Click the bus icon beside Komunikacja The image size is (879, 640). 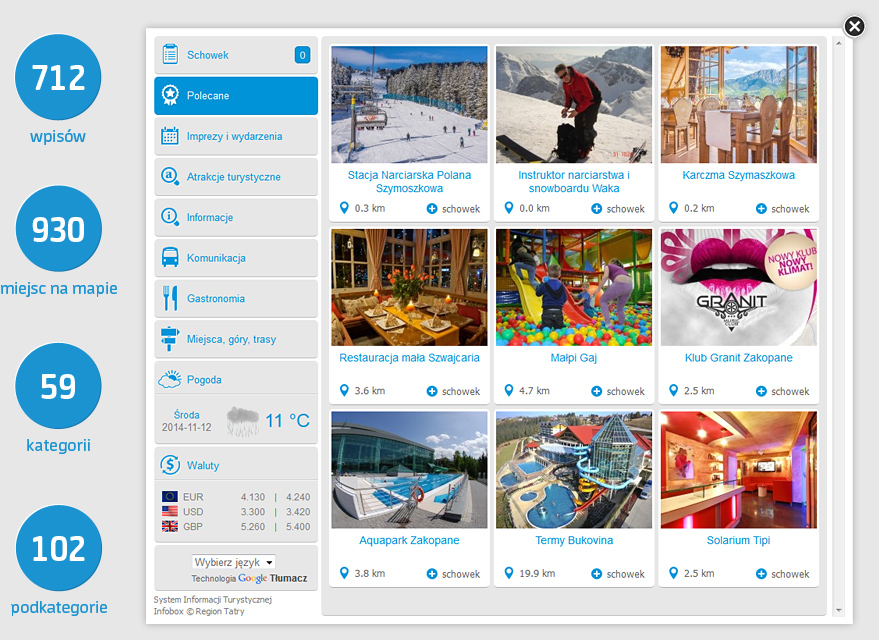(170, 258)
